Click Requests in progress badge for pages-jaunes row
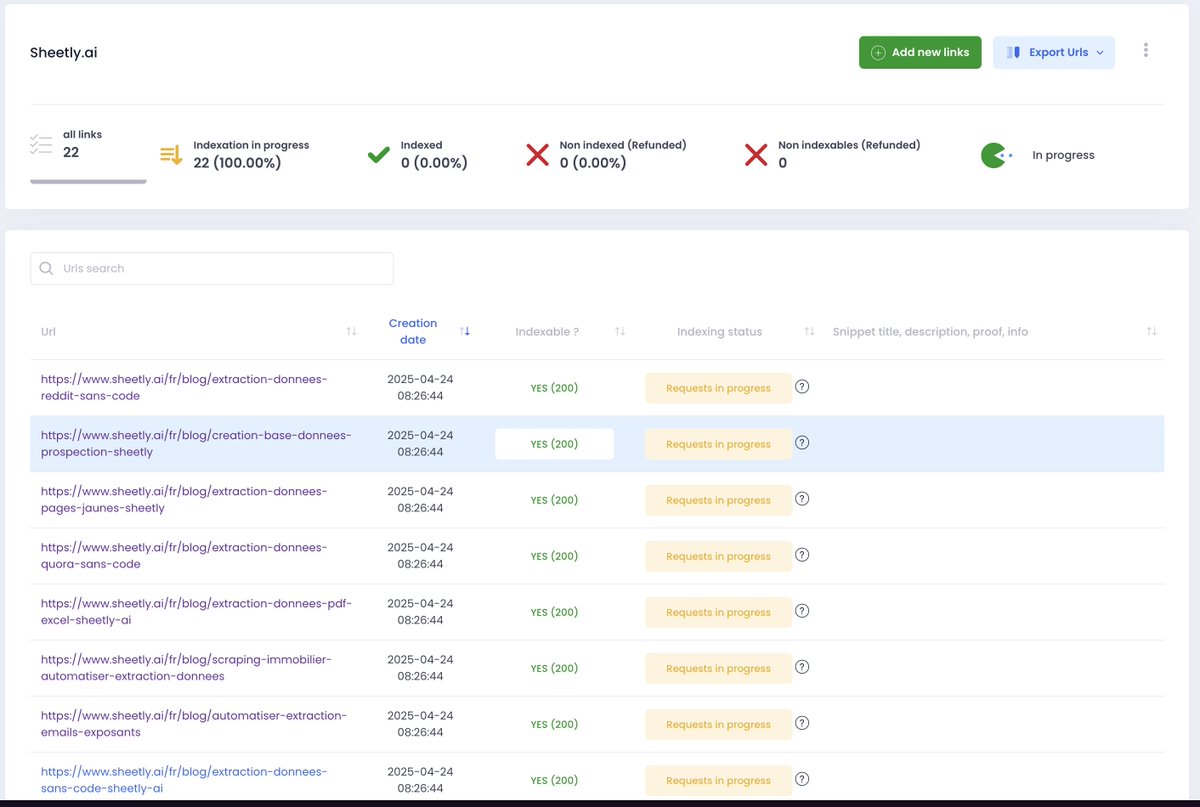 point(718,500)
